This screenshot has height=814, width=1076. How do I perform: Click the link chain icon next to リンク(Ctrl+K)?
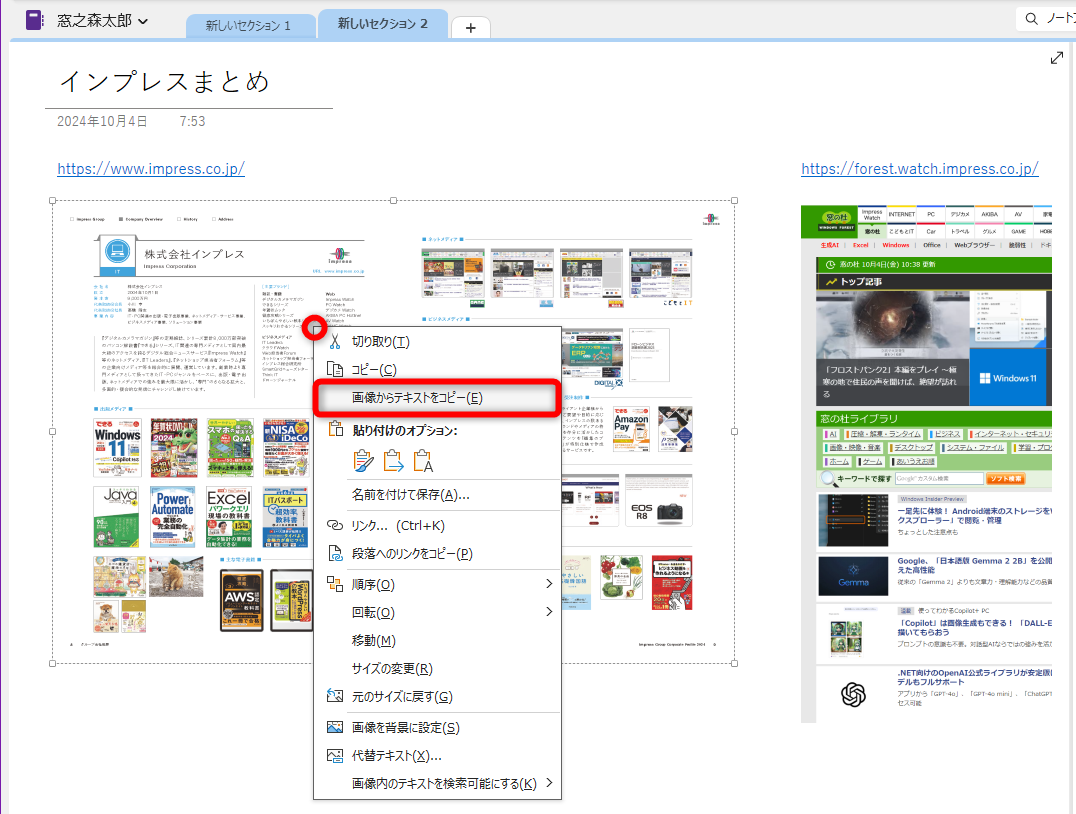click(337, 525)
